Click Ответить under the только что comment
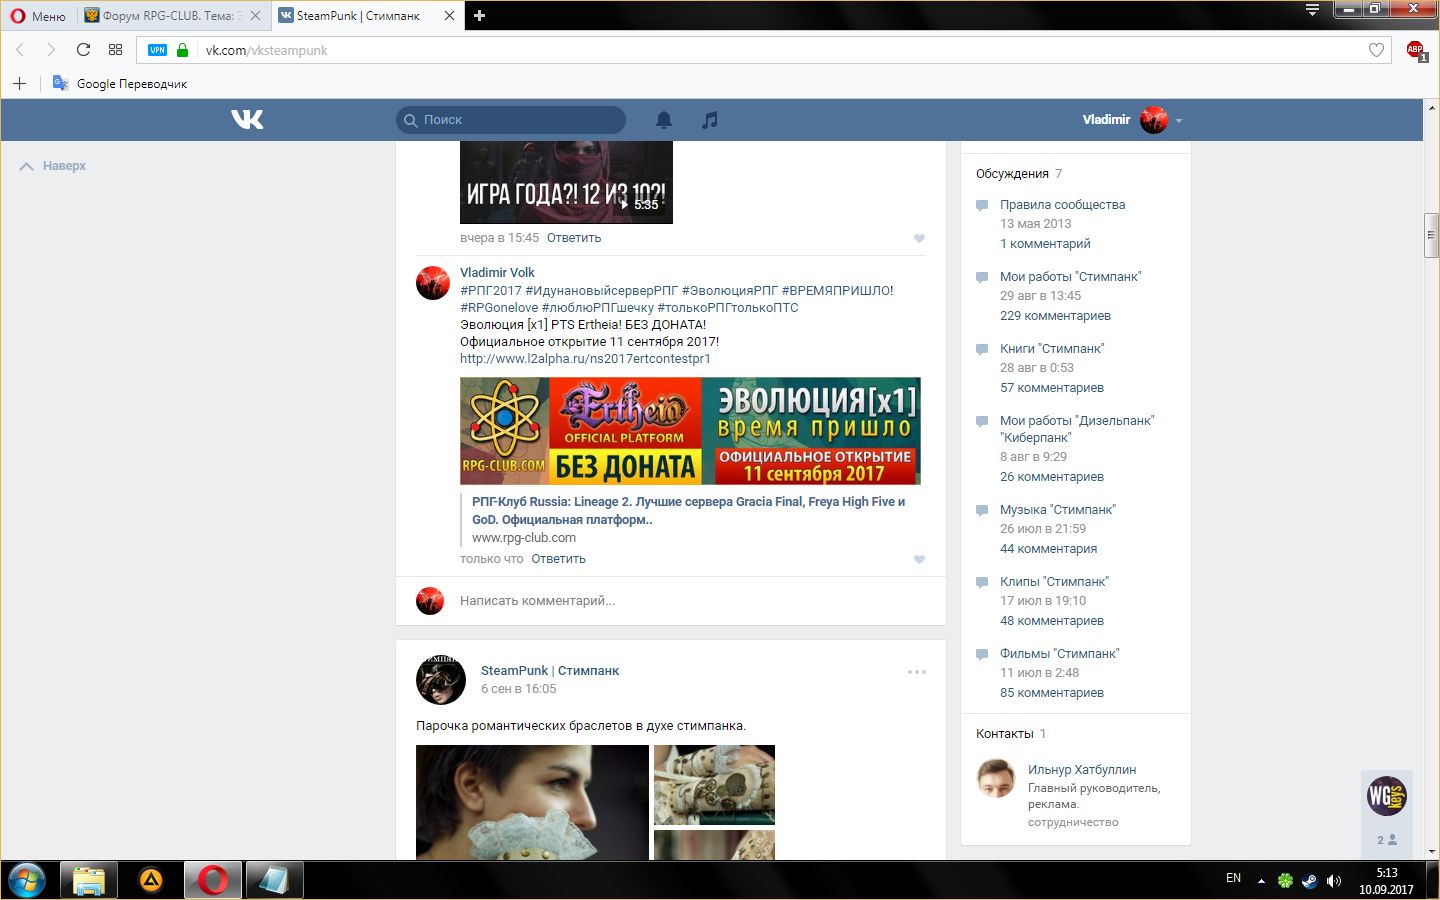This screenshot has height=900, width=1440. point(558,559)
